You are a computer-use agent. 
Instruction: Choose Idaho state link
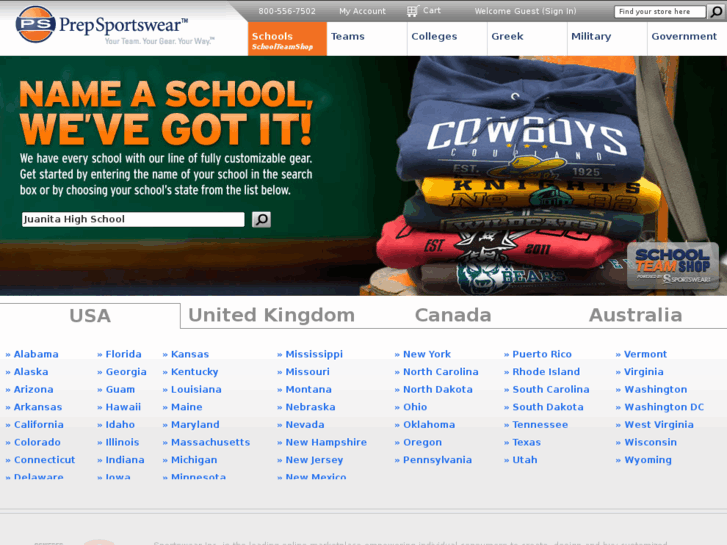(x=120, y=424)
